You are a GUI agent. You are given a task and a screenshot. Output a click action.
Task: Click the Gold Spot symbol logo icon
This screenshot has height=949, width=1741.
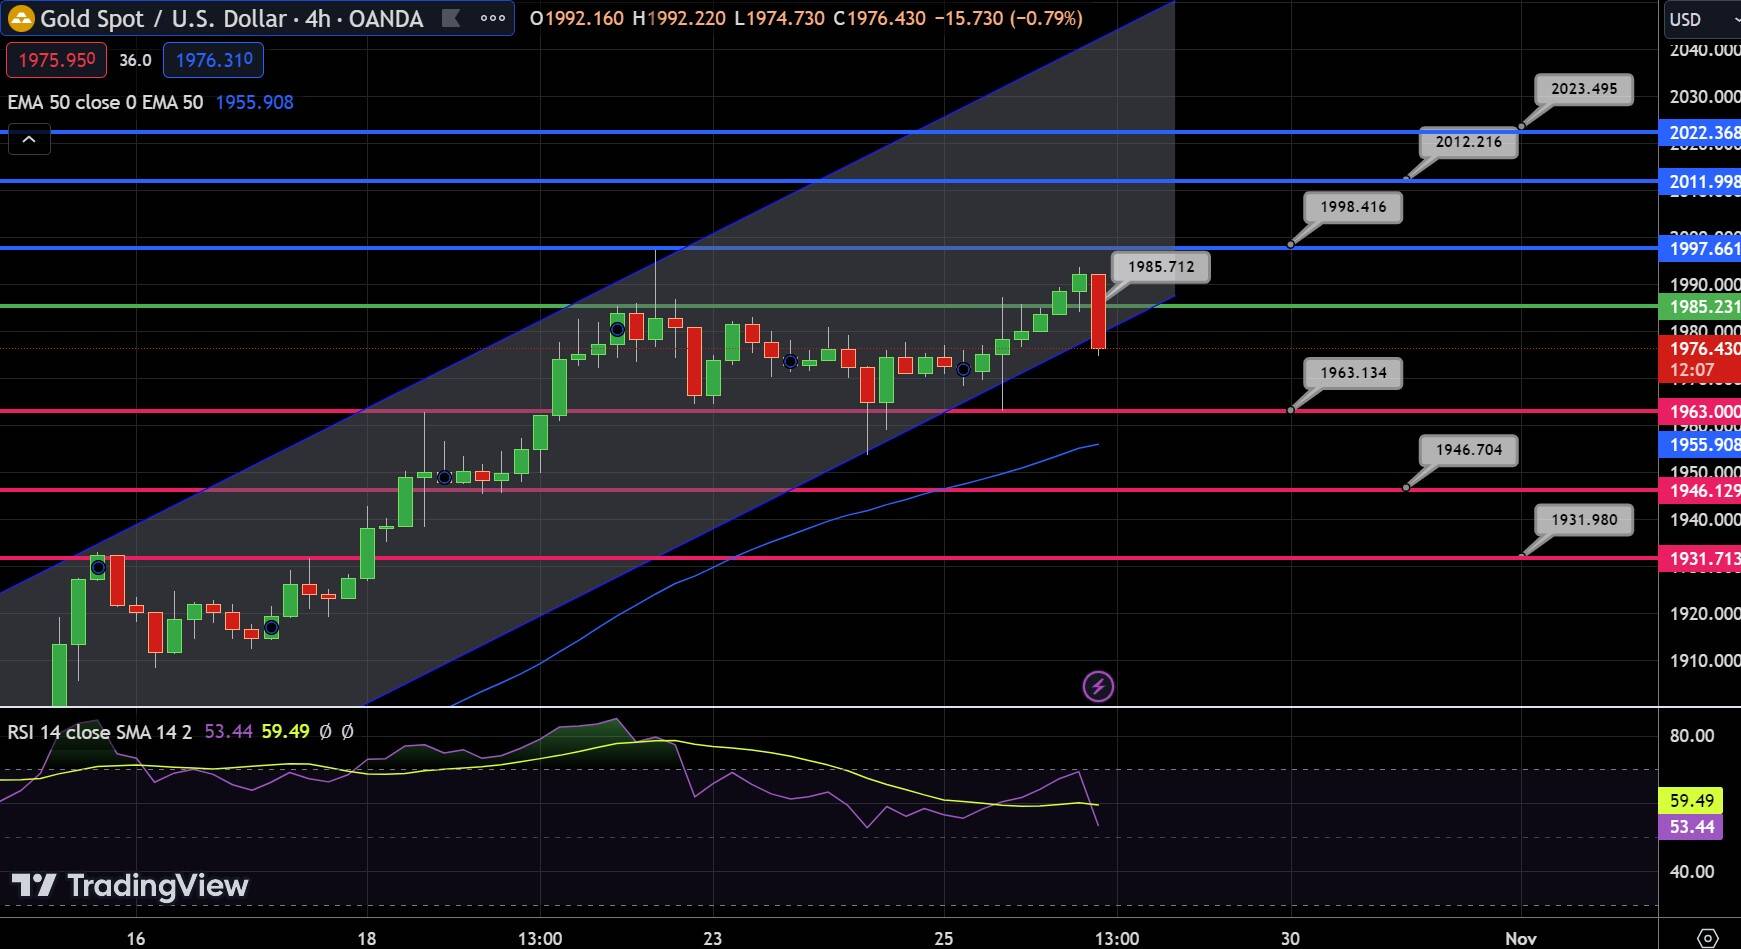20,18
